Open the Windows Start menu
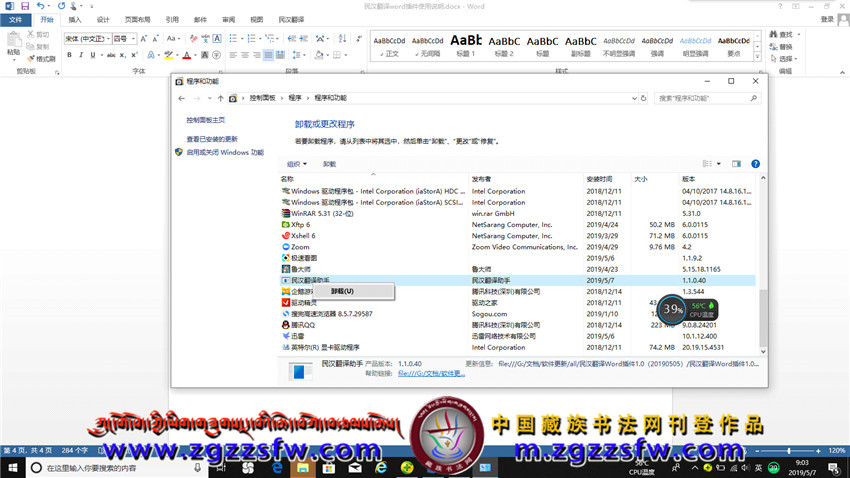Screen dimensions: 850x478 tap(12, 467)
